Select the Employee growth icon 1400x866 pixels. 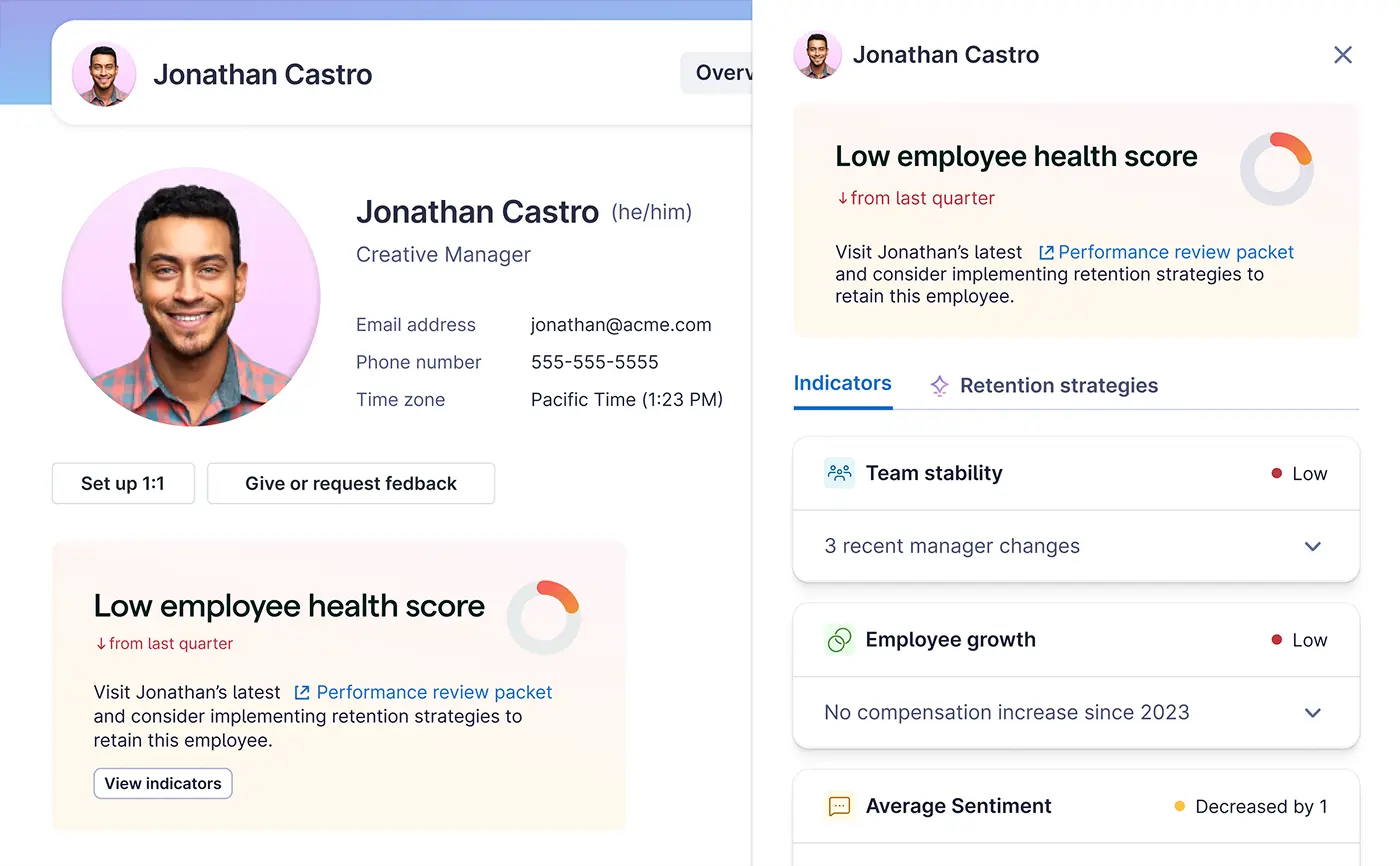(839, 639)
